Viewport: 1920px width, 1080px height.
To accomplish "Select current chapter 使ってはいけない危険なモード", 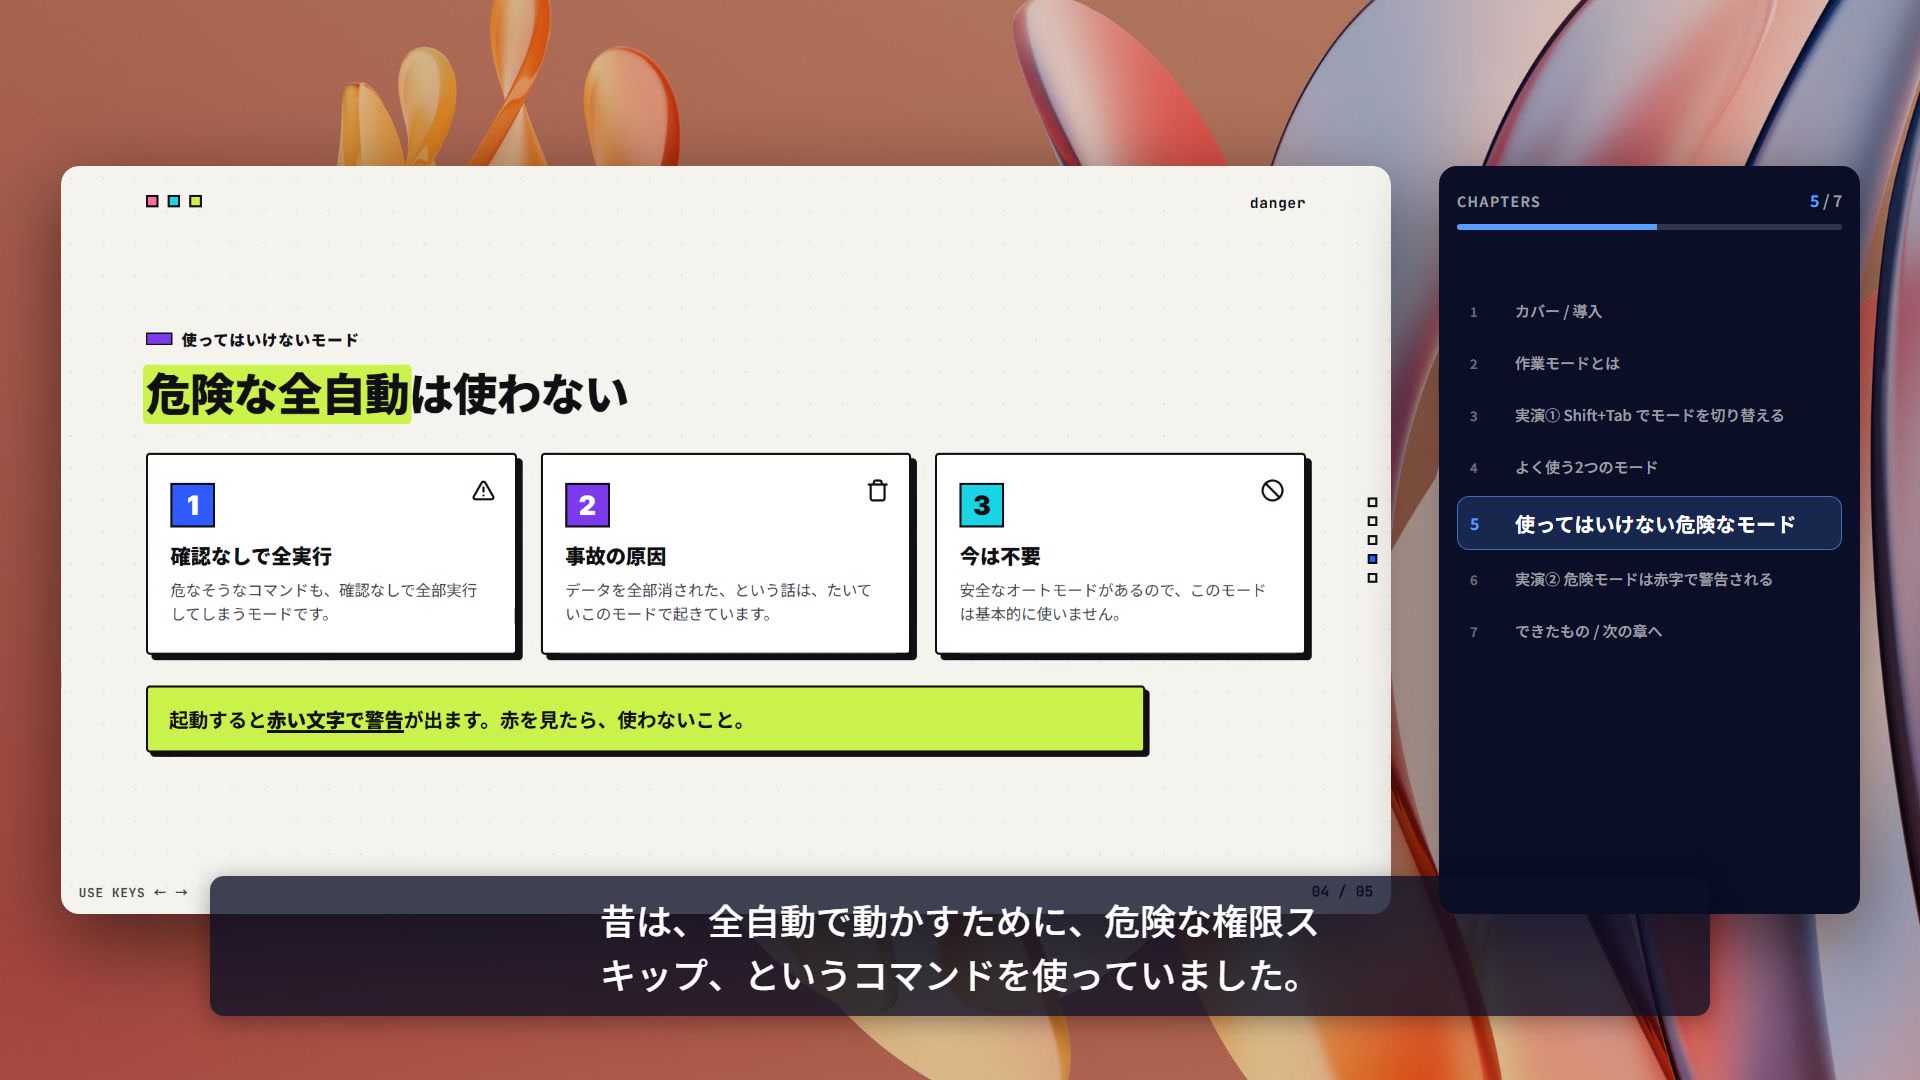I will (1649, 523).
